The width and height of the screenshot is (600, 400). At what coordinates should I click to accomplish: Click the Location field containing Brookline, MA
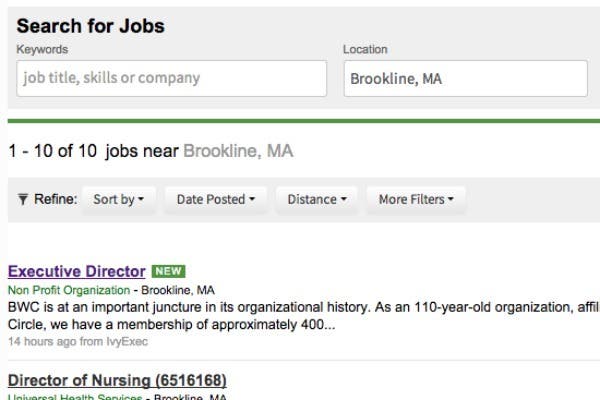465,79
